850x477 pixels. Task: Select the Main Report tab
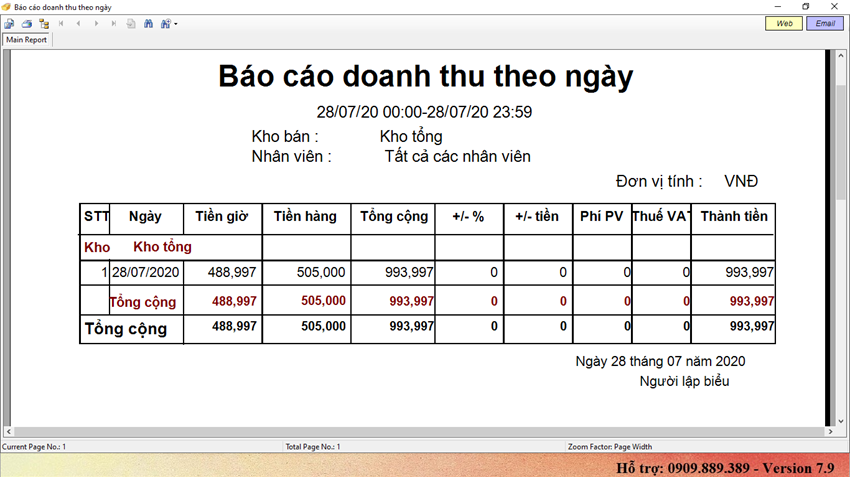click(x=27, y=40)
